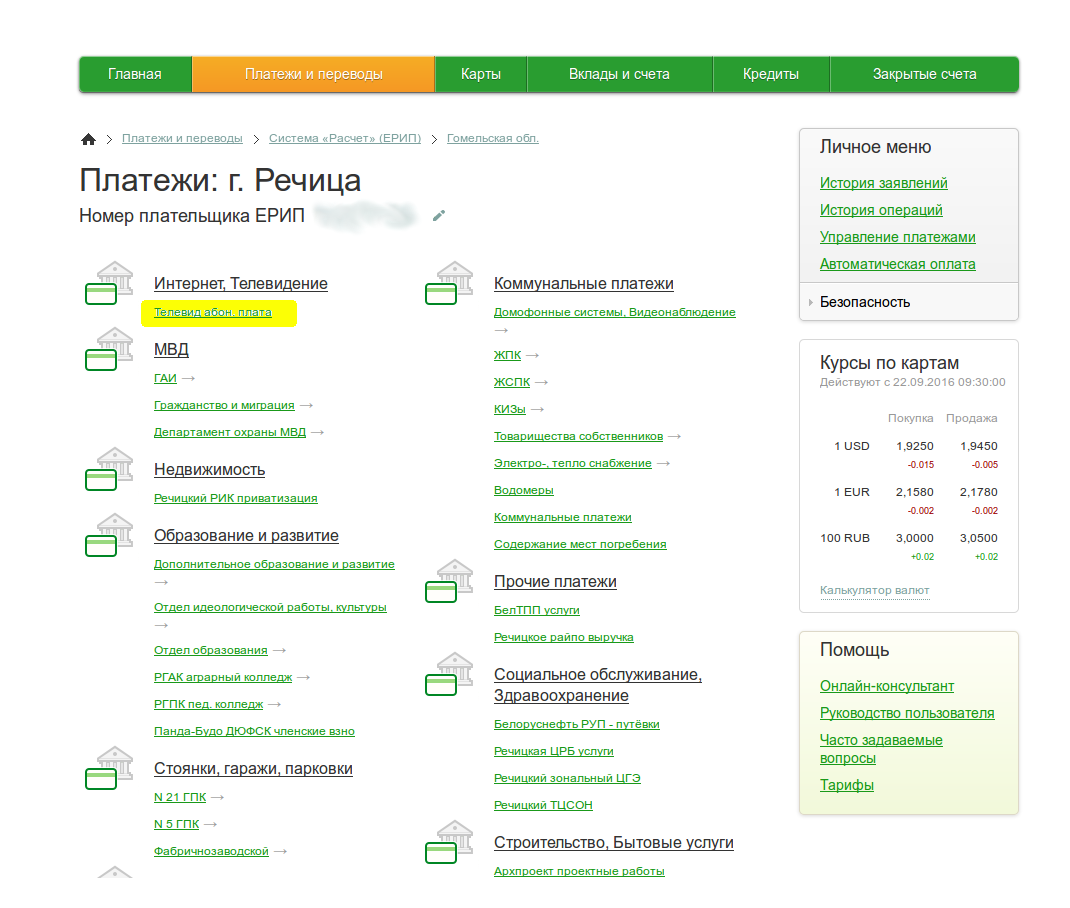Open the КИЗы link
Image resolution: width=1070 pixels, height=908 pixels.
510,409
